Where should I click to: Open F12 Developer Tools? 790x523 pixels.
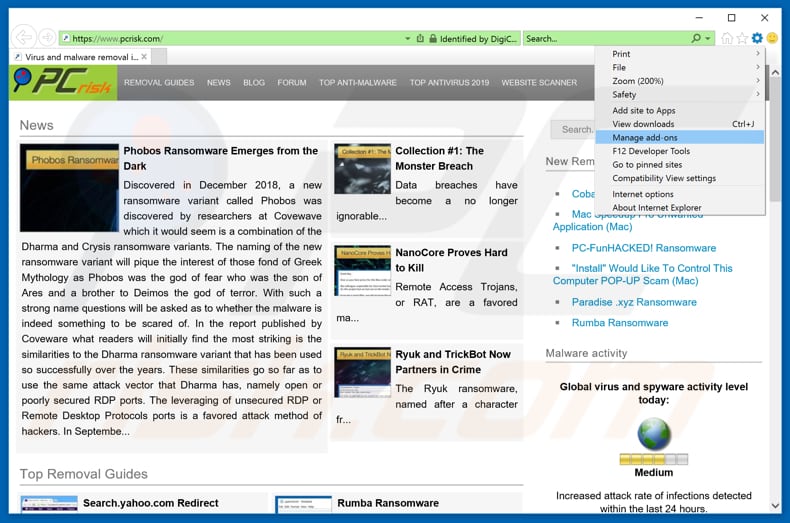click(x=680, y=151)
